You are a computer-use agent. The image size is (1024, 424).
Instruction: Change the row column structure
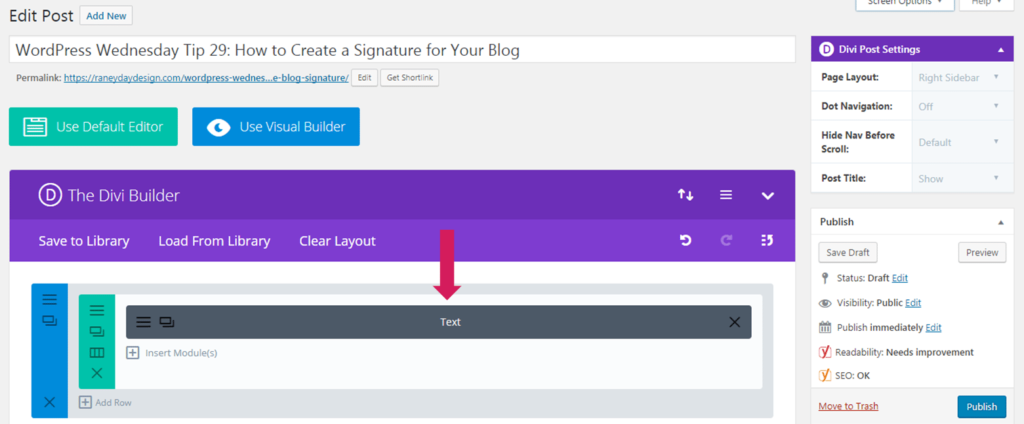pyautogui.click(x=97, y=353)
